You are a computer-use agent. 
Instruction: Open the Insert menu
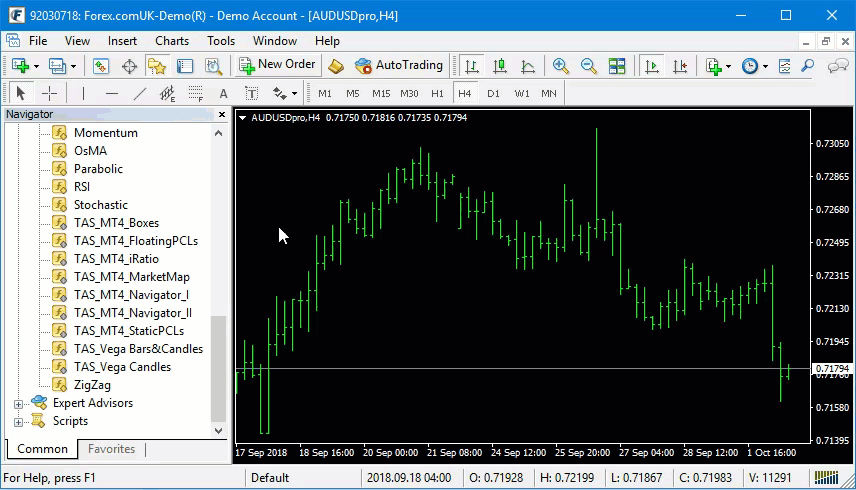(x=122, y=41)
